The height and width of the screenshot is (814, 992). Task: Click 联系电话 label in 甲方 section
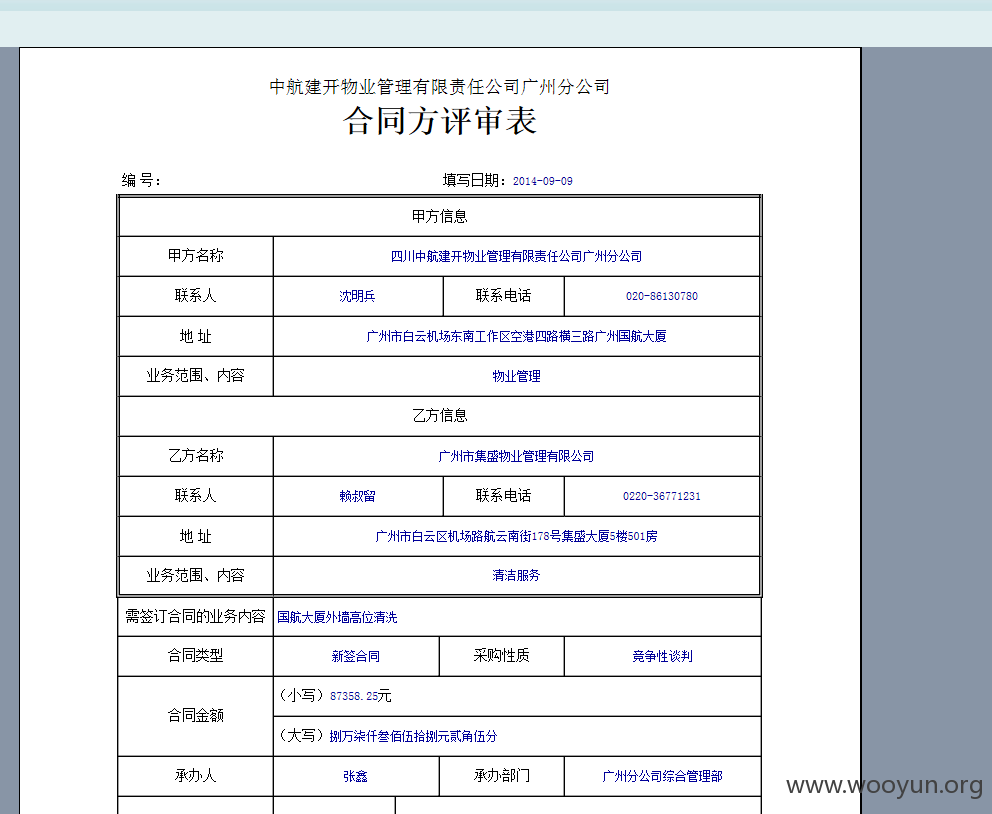pos(504,295)
